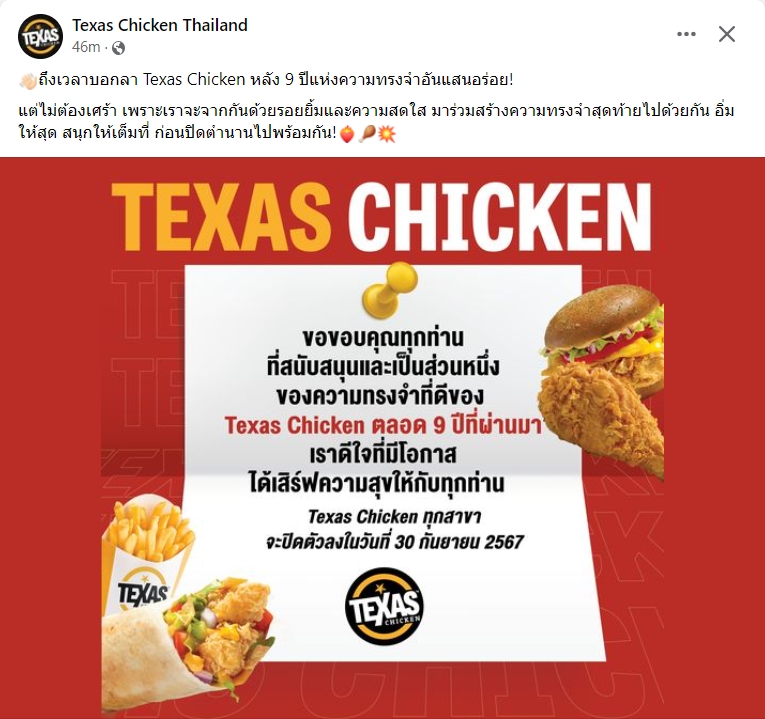Click the chicken drumstick emoji in caption
Image resolution: width=765 pixels, height=719 pixels.
point(367,134)
